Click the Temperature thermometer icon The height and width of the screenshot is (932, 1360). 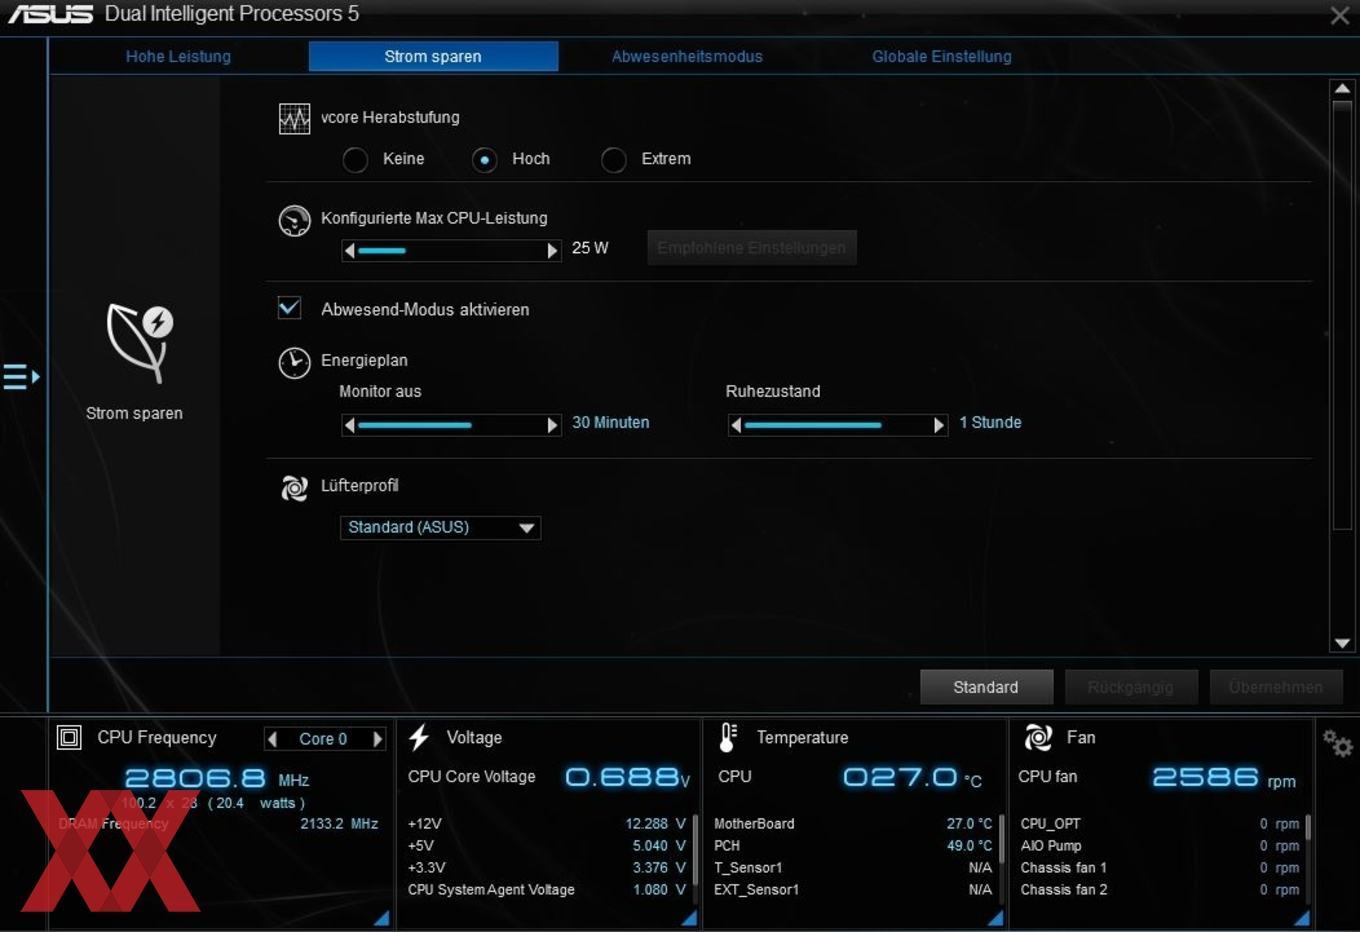728,738
